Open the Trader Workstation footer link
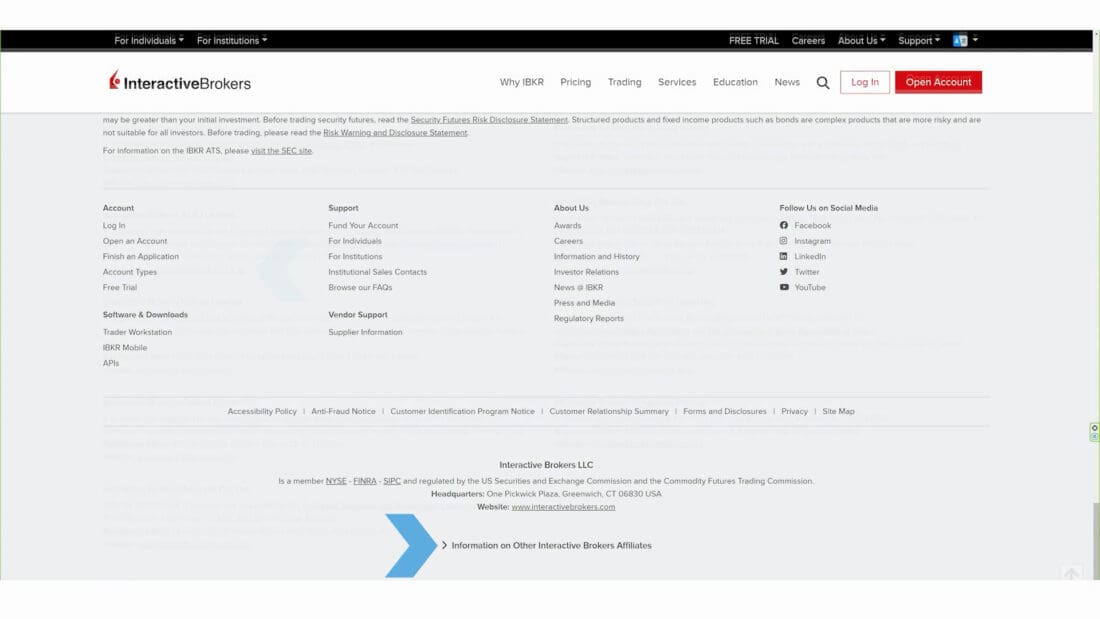Image resolution: width=1100 pixels, height=619 pixels. pyautogui.click(x=137, y=332)
